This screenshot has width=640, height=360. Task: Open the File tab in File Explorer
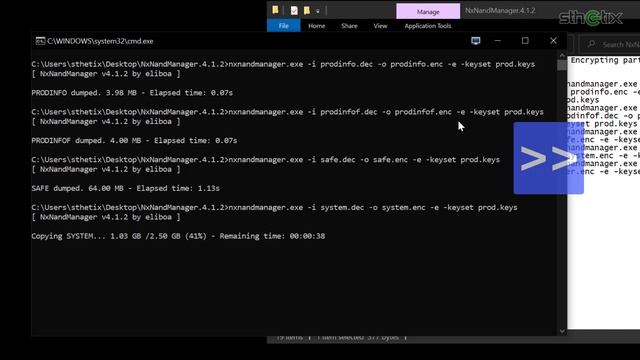[x=284, y=26]
